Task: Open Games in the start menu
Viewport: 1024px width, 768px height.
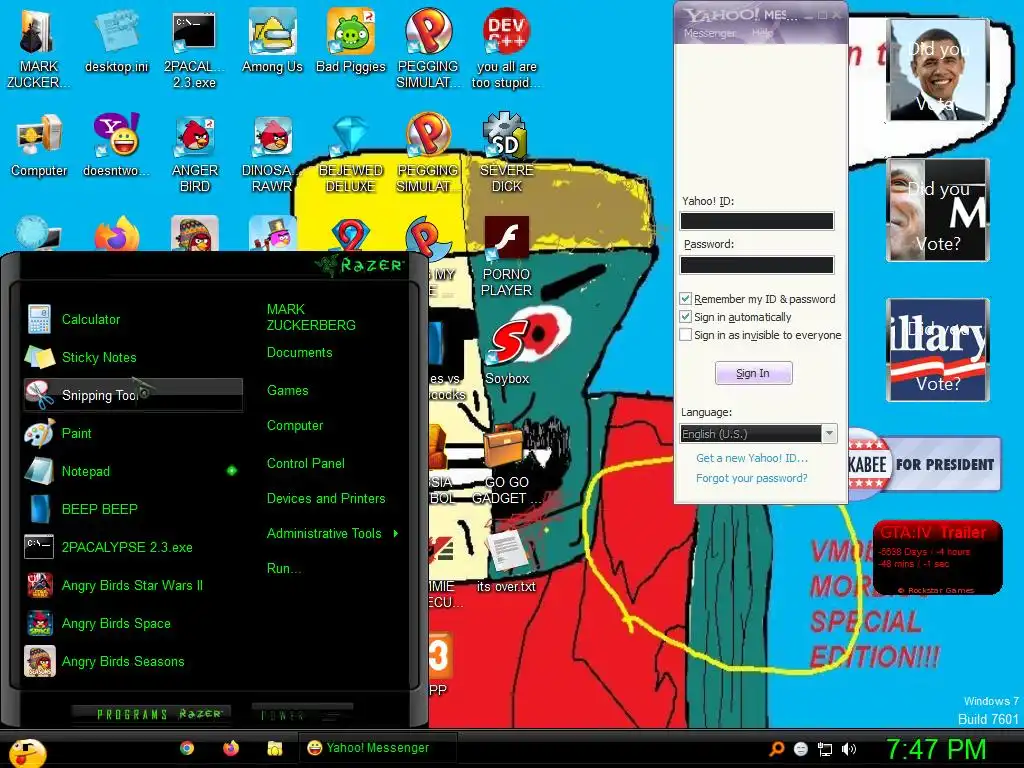Action: 287,391
